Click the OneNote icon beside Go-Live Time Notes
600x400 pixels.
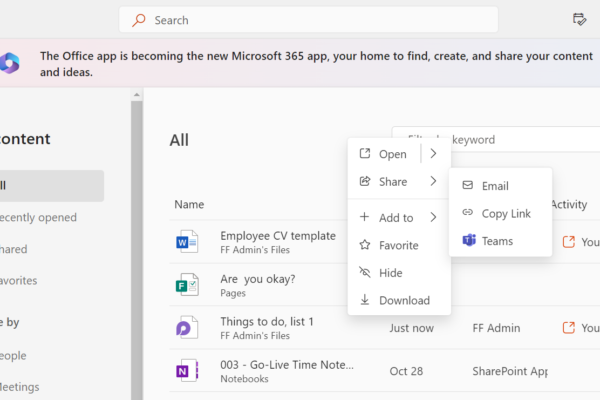(188, 371)
